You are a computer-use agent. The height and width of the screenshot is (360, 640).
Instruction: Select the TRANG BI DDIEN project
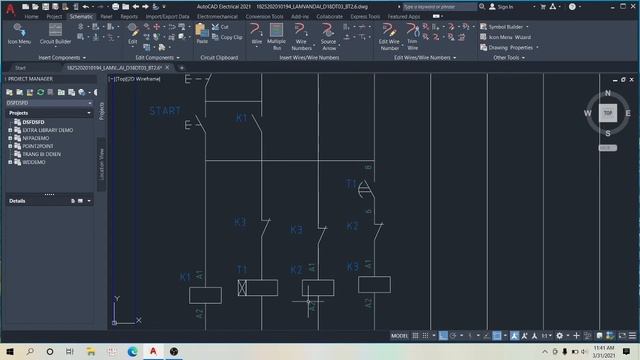click(x=42, y=154)
